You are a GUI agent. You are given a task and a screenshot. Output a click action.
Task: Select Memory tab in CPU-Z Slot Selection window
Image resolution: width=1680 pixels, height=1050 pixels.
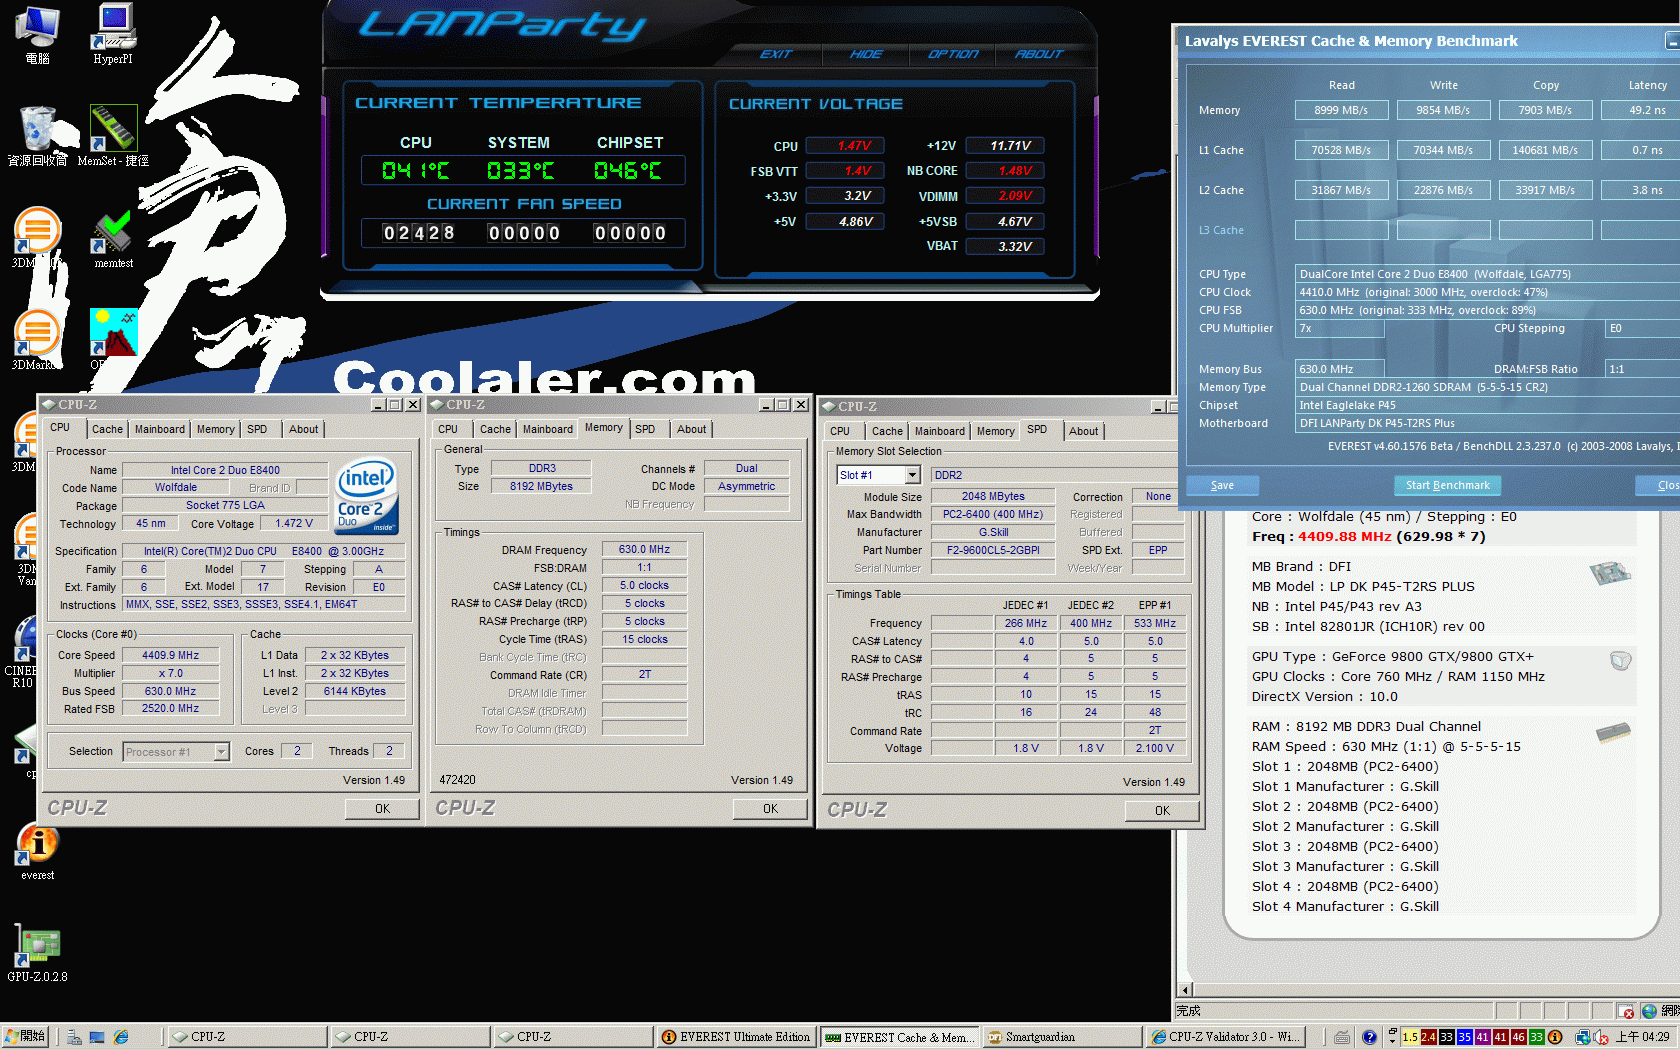[x=995, y=431]
